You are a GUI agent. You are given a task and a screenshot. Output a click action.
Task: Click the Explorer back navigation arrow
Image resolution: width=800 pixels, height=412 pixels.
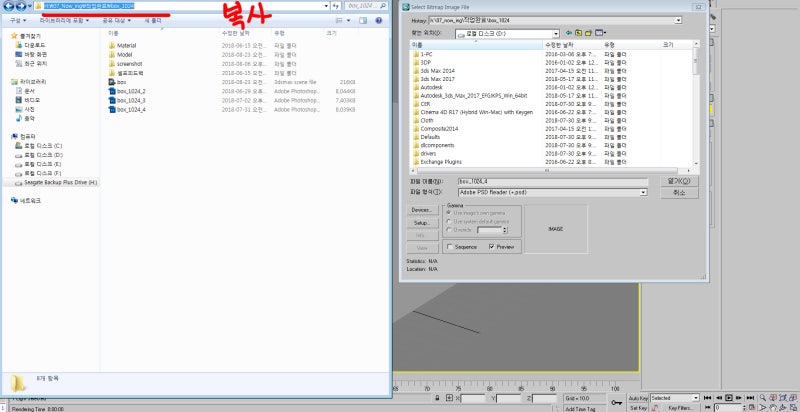[9, 6]
